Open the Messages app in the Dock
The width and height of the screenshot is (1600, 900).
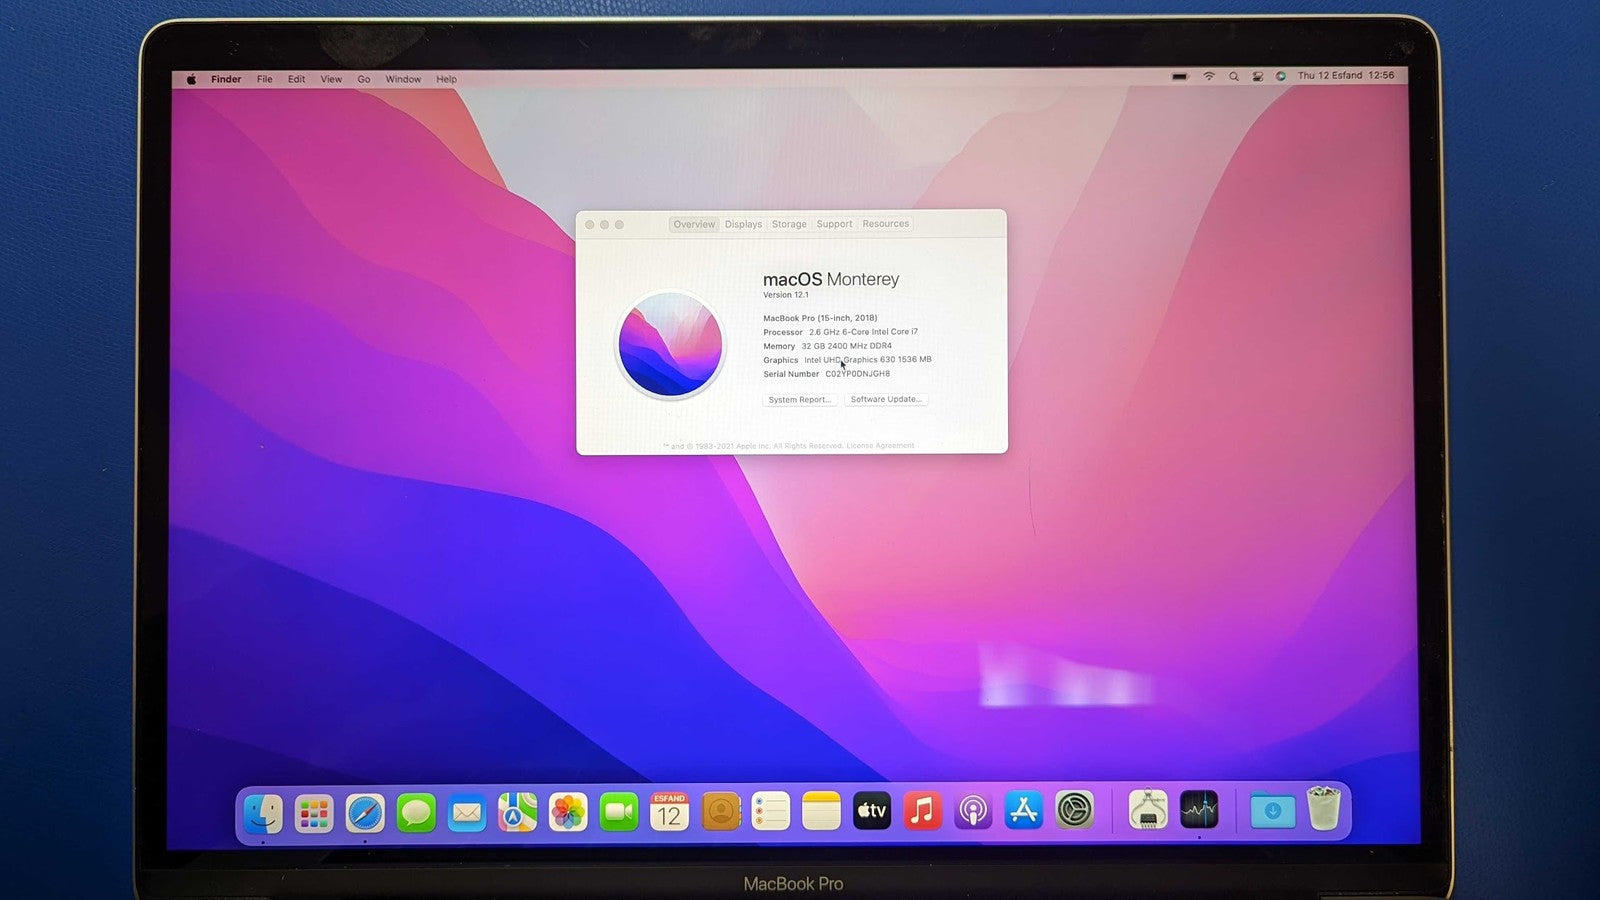coord(416,813)
